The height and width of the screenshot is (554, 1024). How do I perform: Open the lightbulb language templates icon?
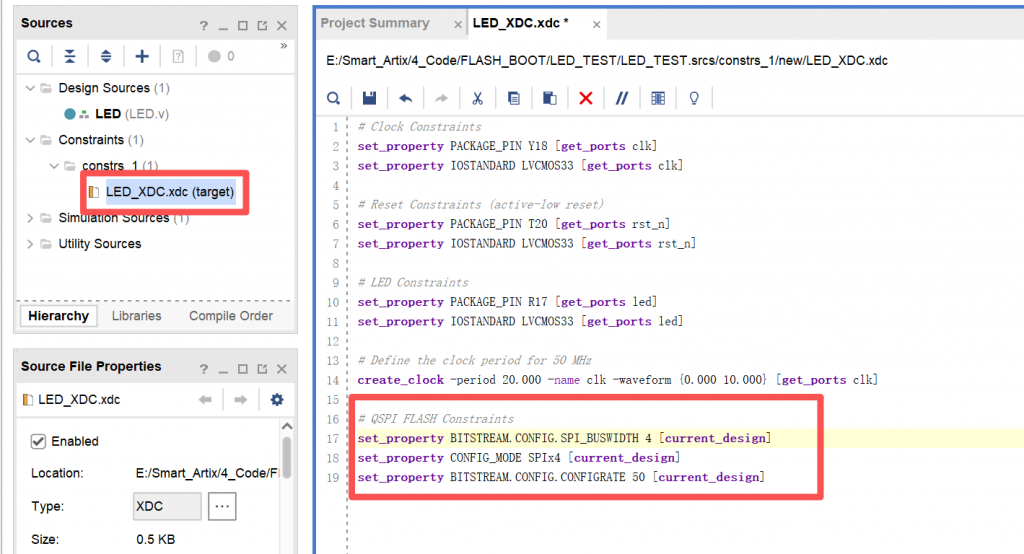click(x=693, y=98)
